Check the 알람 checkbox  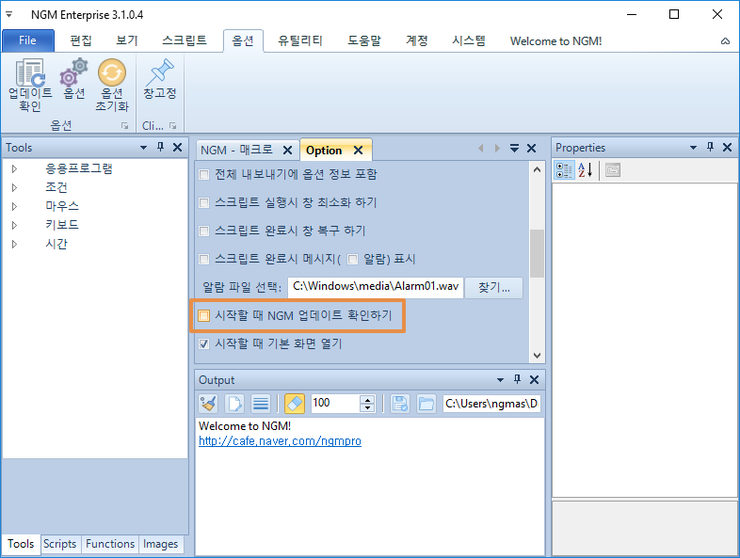[353, 259]
